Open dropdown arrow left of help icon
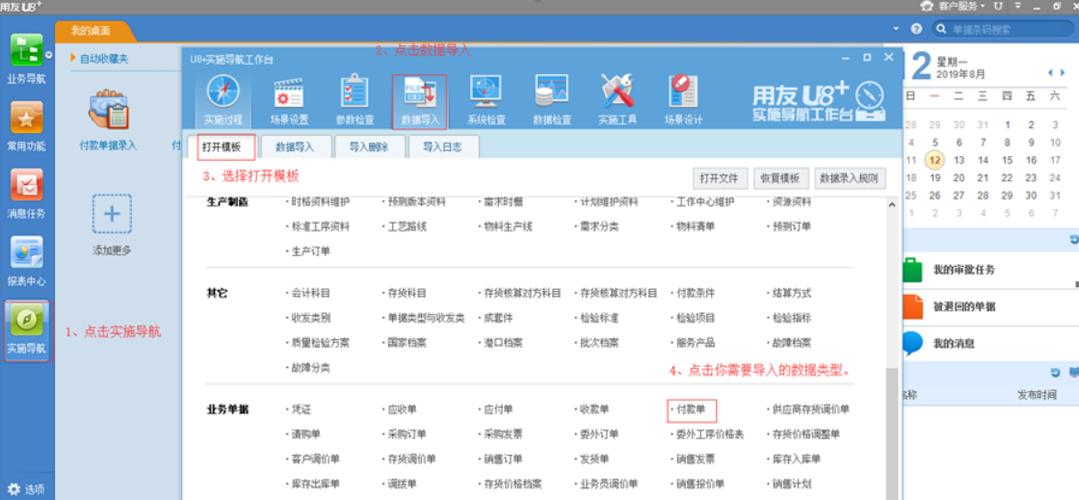Screen dimensions: 1079x500 click(896, 29)
